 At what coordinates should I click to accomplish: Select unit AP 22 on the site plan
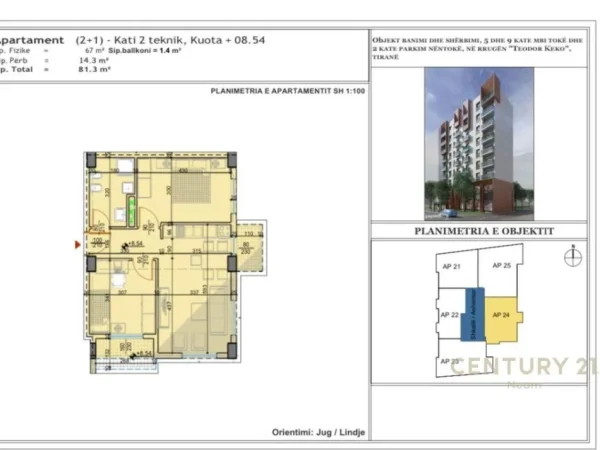448,316
